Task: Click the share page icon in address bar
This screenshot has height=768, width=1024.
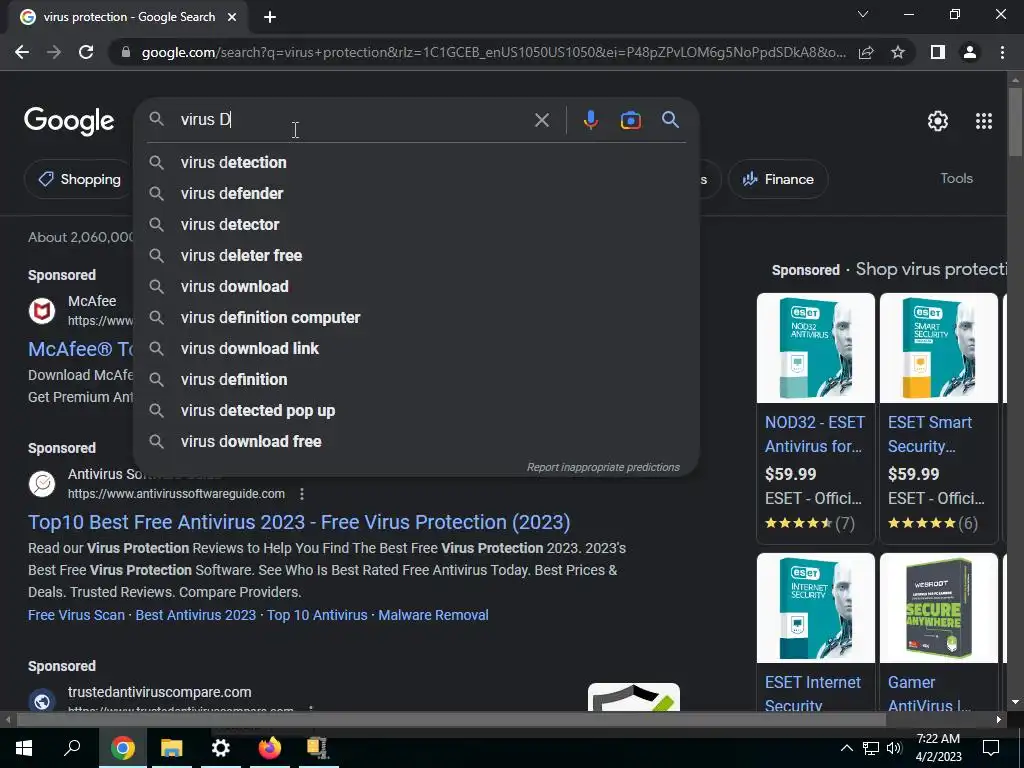Action: [x=866, y=52]
